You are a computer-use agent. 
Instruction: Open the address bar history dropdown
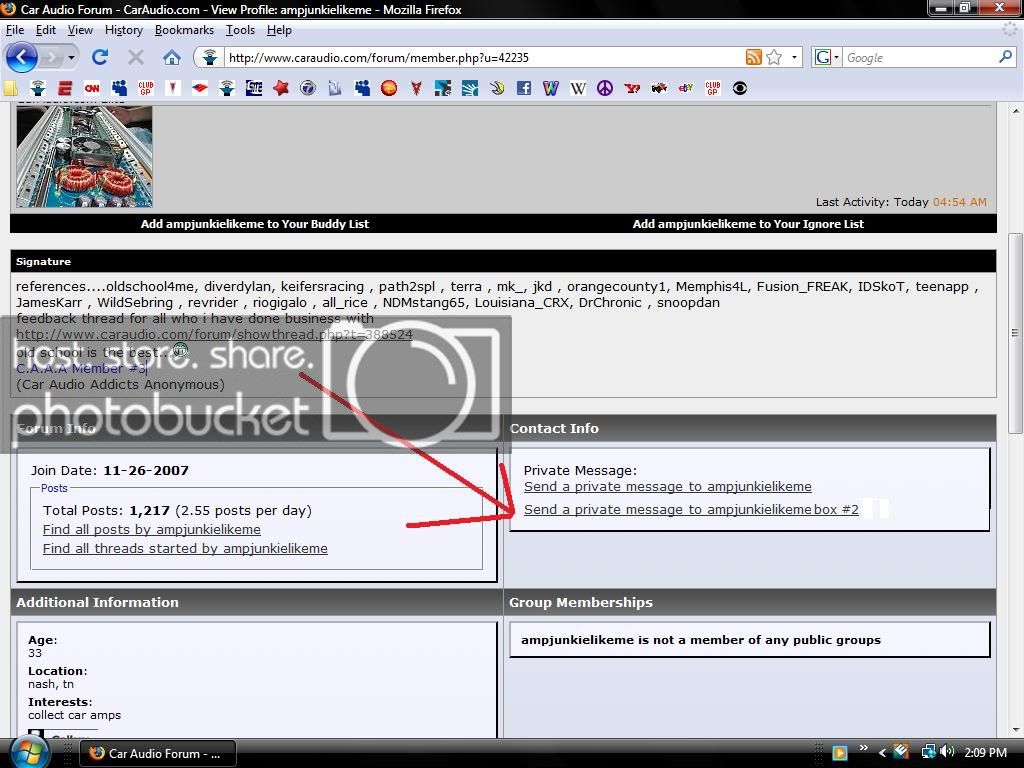794,57
